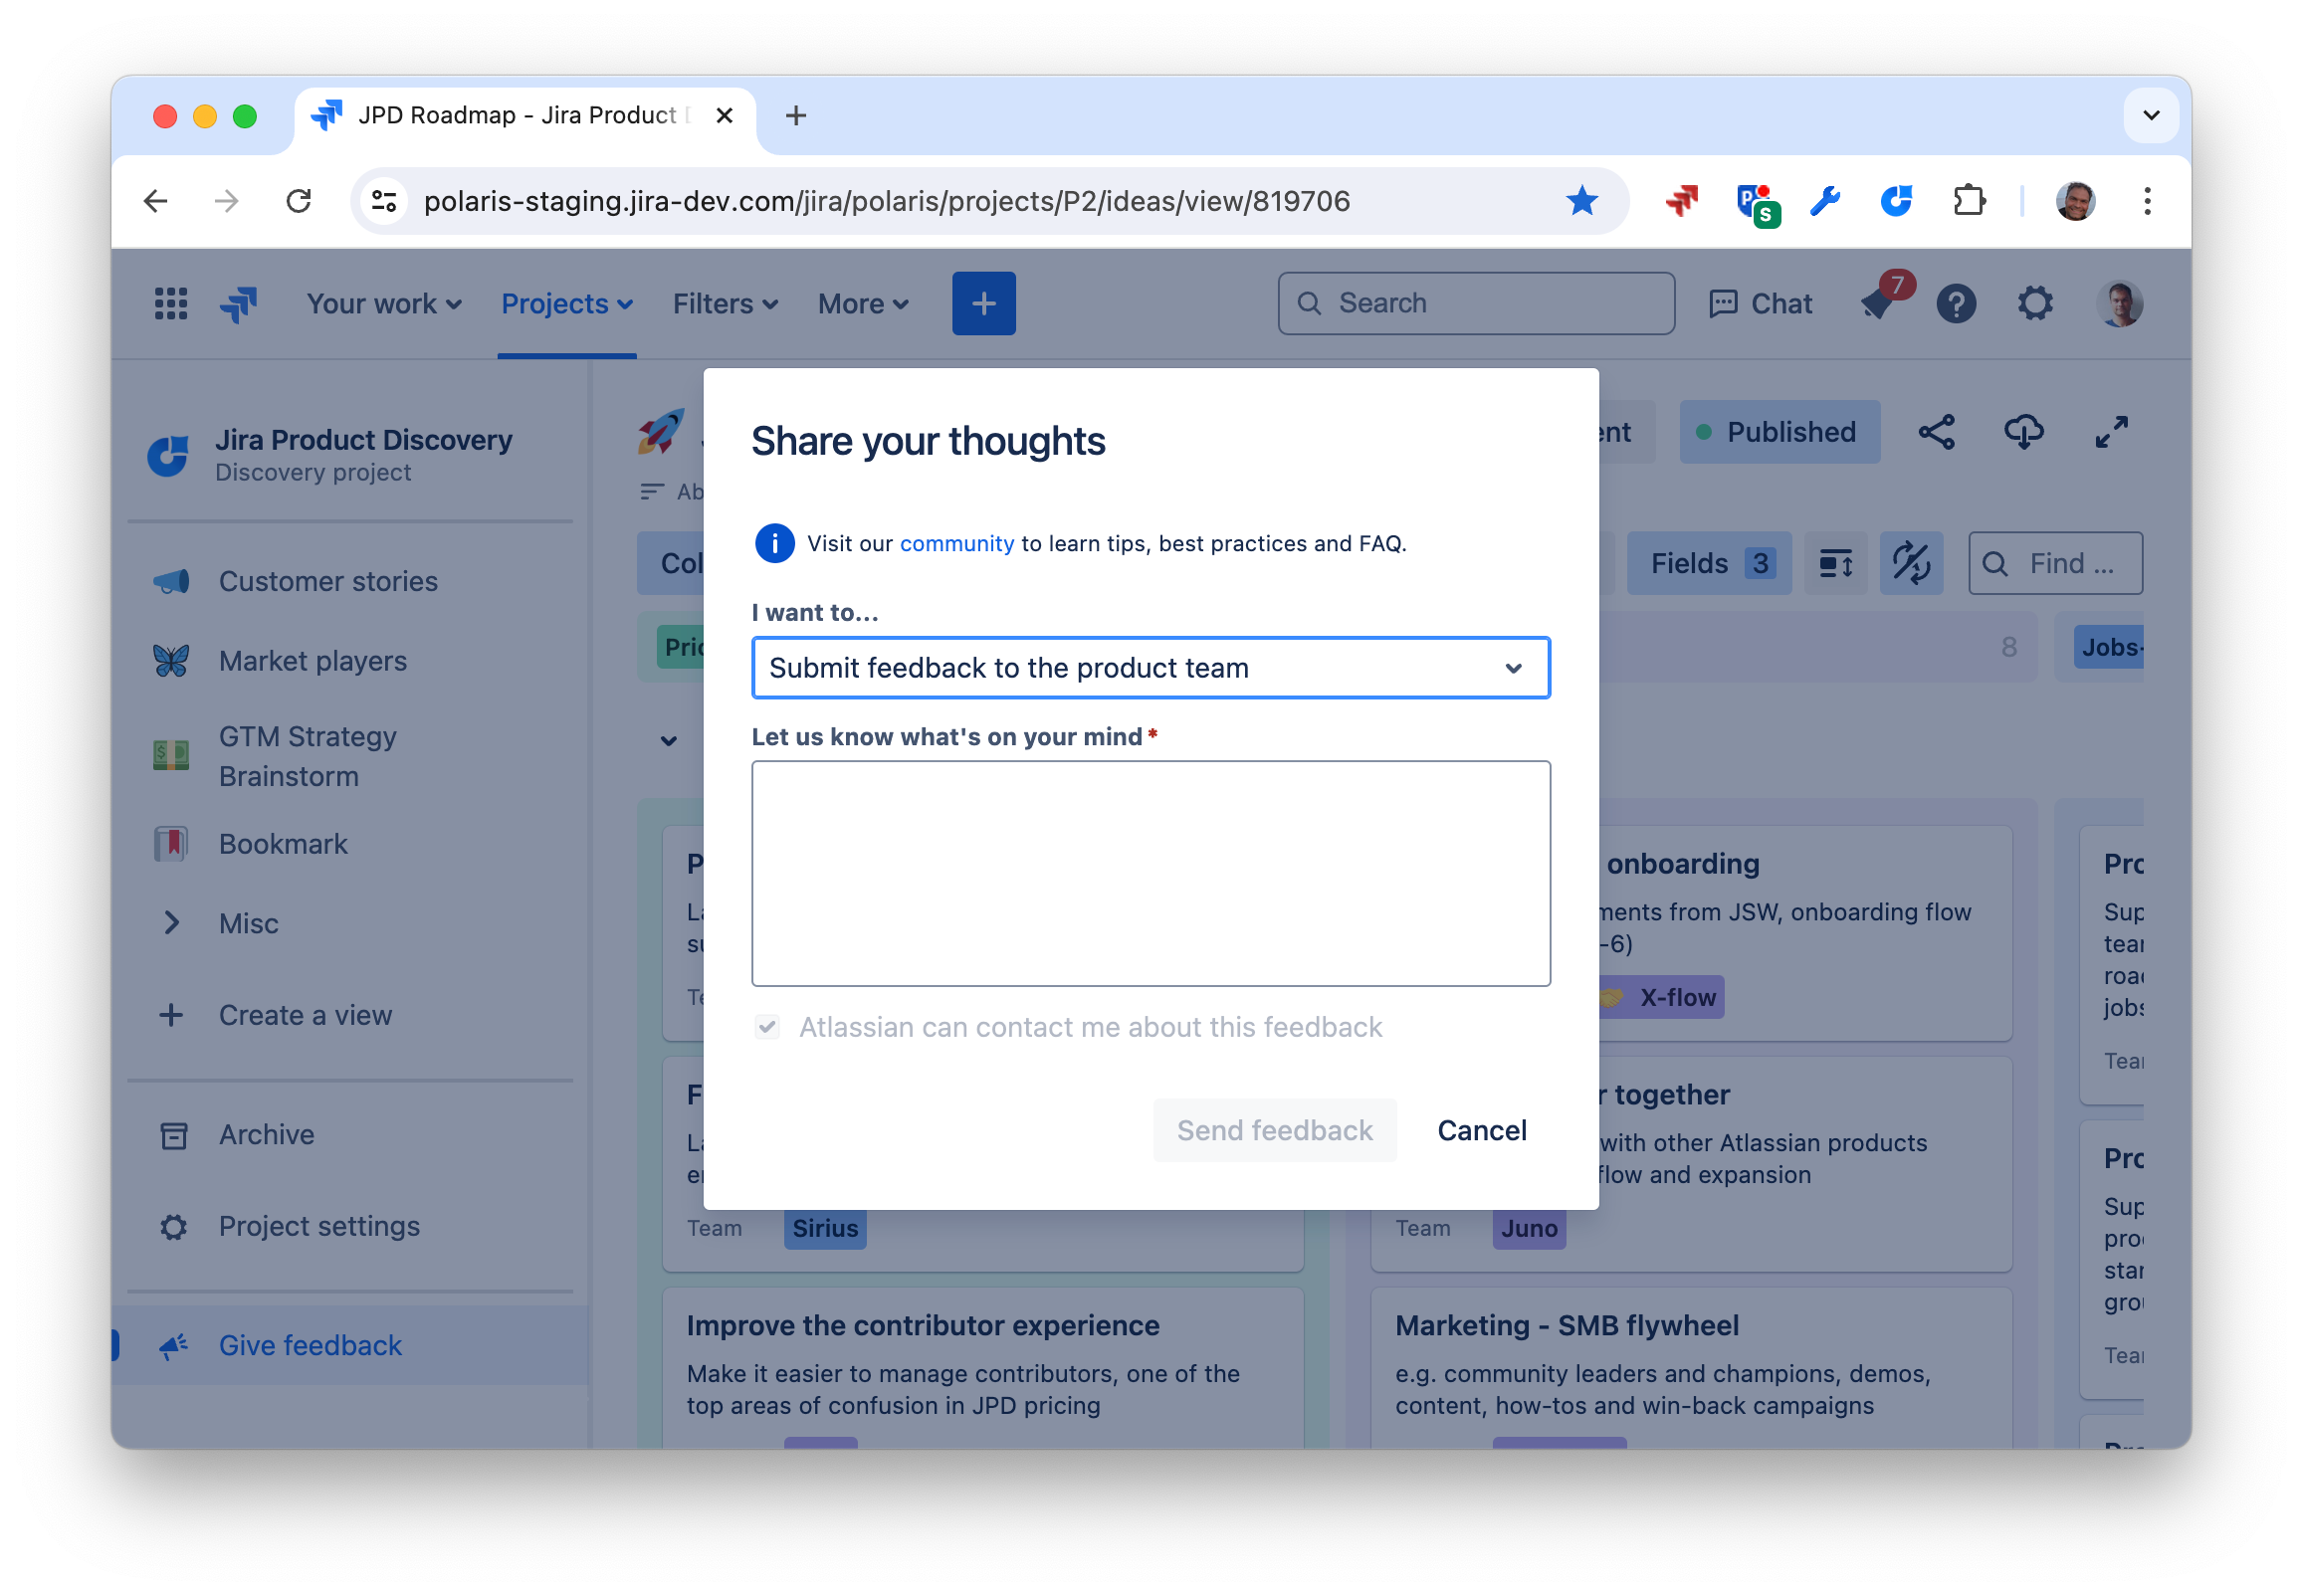2303x1596 pixels.
Task: Open Project settings in sidebar
Action: click(x=319, y=1226)
